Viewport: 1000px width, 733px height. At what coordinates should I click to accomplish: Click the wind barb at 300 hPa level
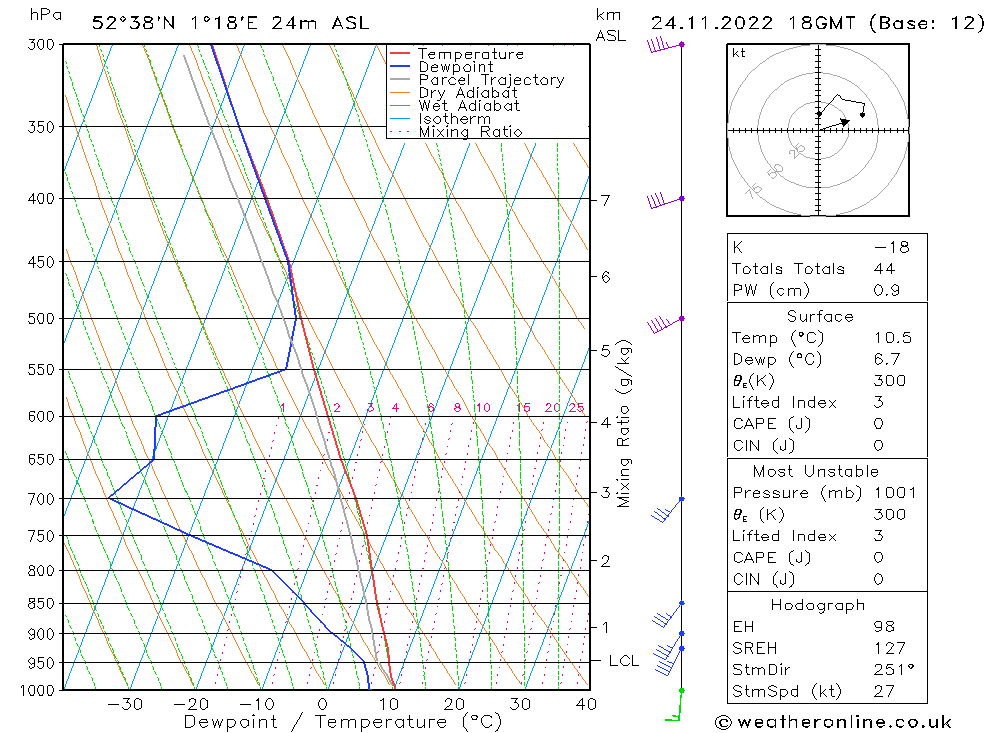pos(665,45)
